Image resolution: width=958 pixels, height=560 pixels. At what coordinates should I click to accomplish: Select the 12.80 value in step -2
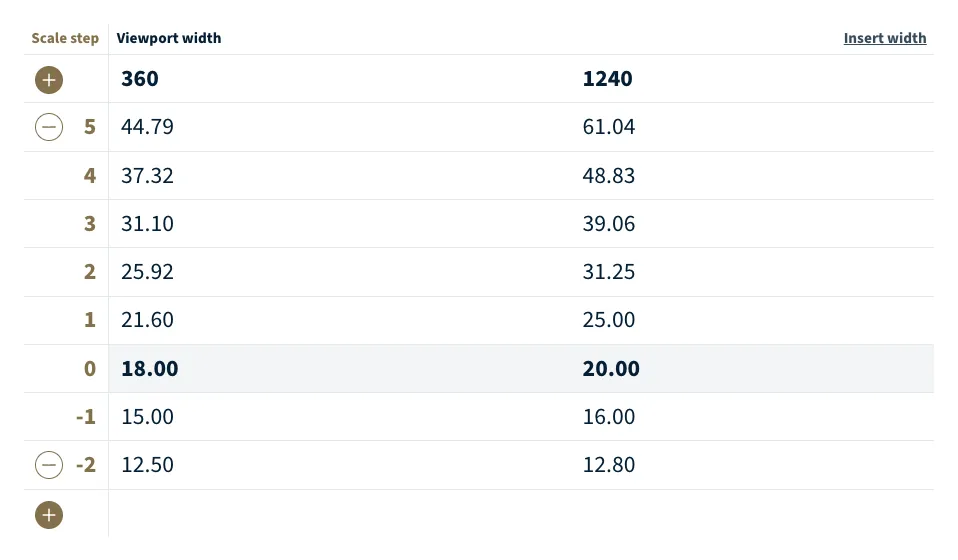tap(608, 465)
